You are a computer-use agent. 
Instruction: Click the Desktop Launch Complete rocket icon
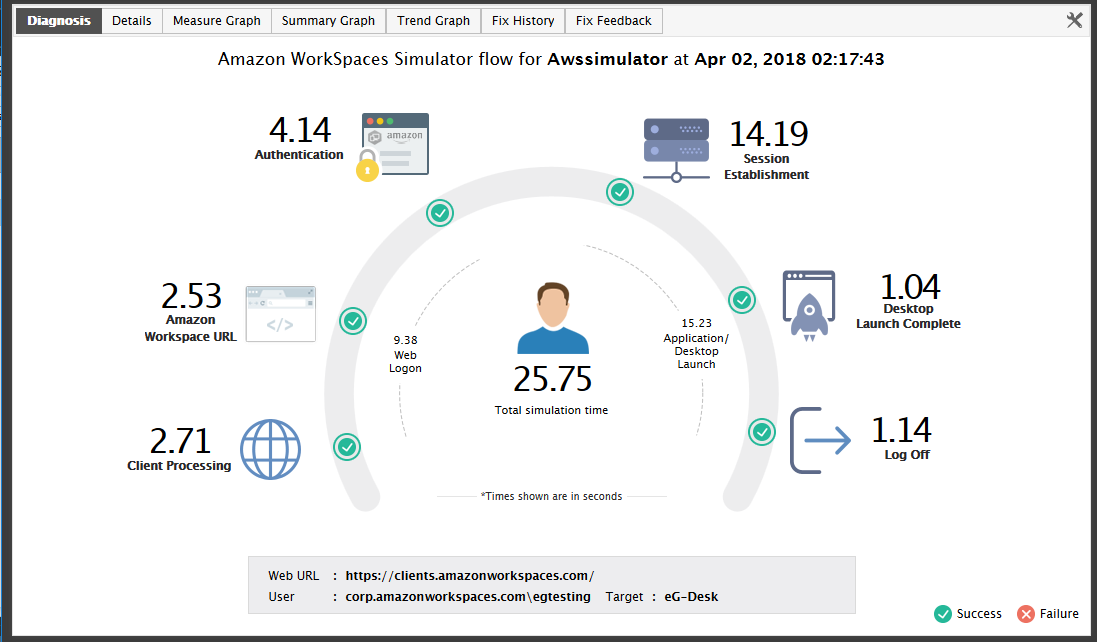(809, 306)
